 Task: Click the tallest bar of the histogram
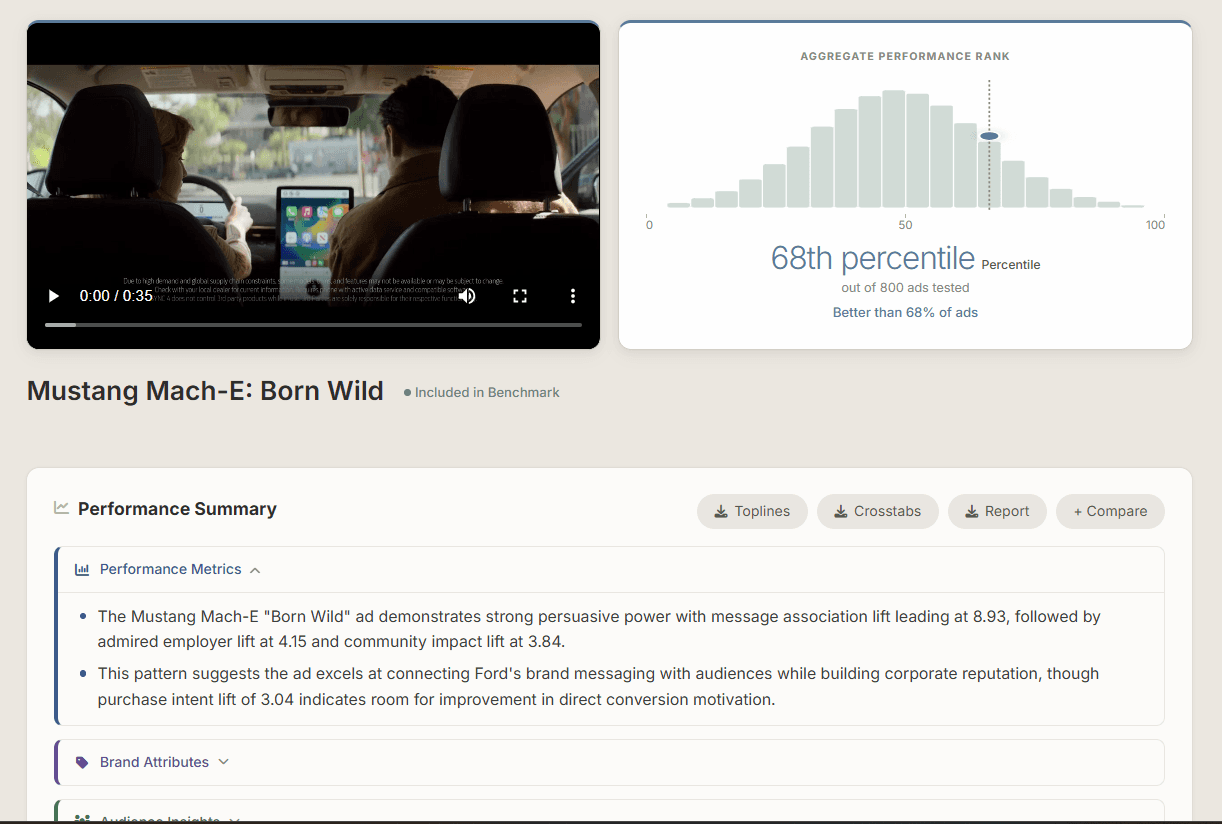click(x=894, y=149)
